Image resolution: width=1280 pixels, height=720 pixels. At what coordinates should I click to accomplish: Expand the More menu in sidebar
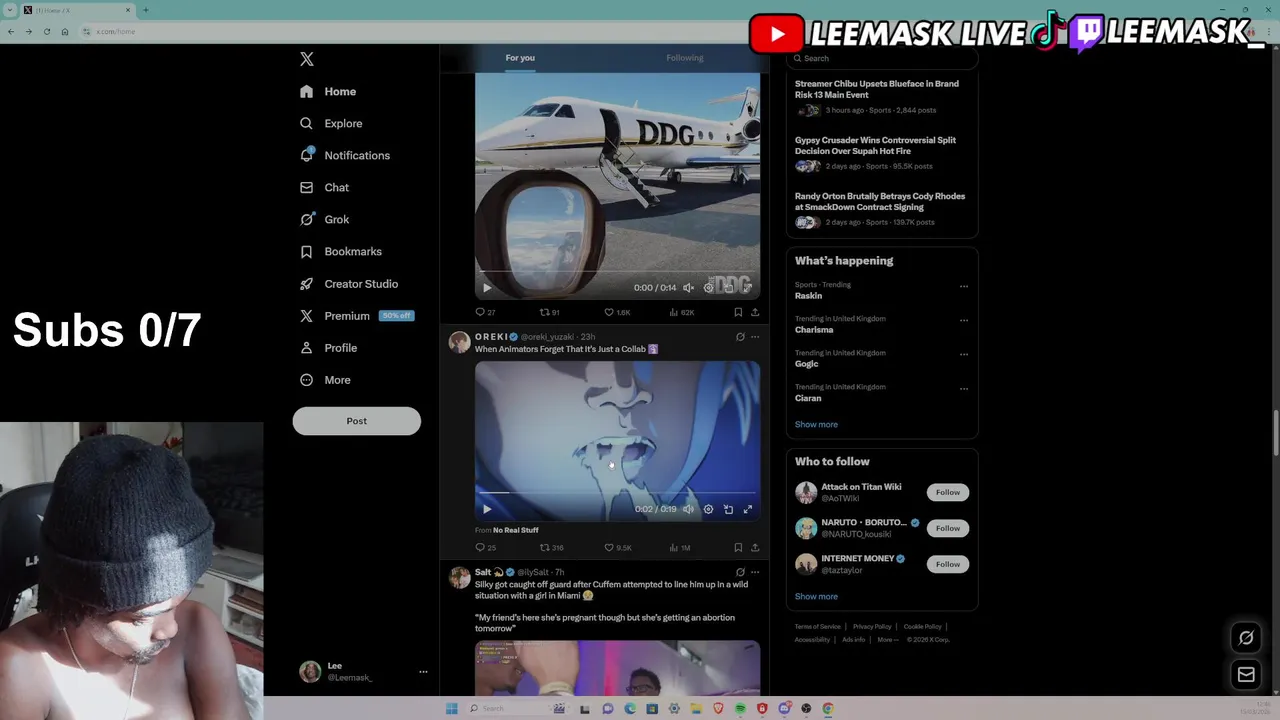[x=325, y=379]
